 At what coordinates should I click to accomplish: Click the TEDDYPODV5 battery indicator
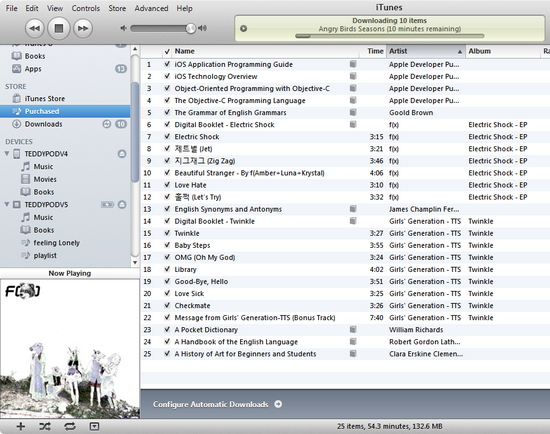(107, 205)
